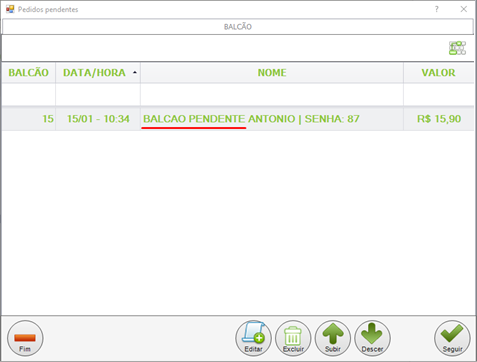Click the Fim button with red bar
This screenshot has width=477, height=362.
pyautogui.click(x=25, y=338)
